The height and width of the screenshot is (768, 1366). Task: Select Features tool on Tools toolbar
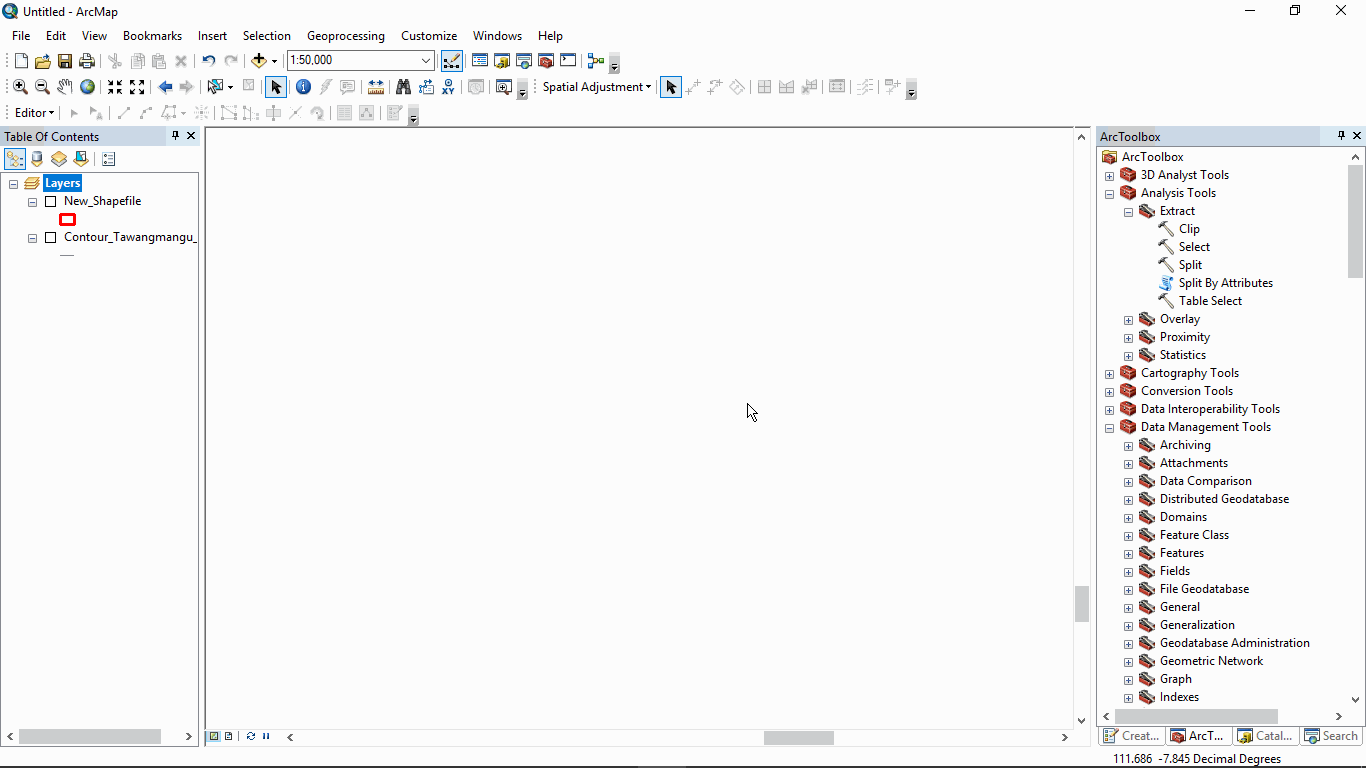[214, 87]
